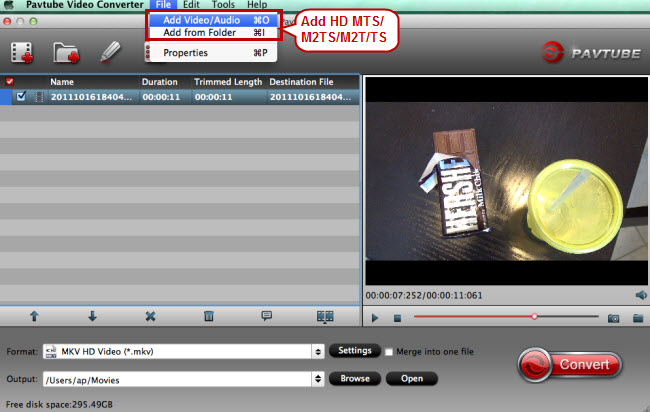Click the Destination File column header
650x412 pixels.
301,82
